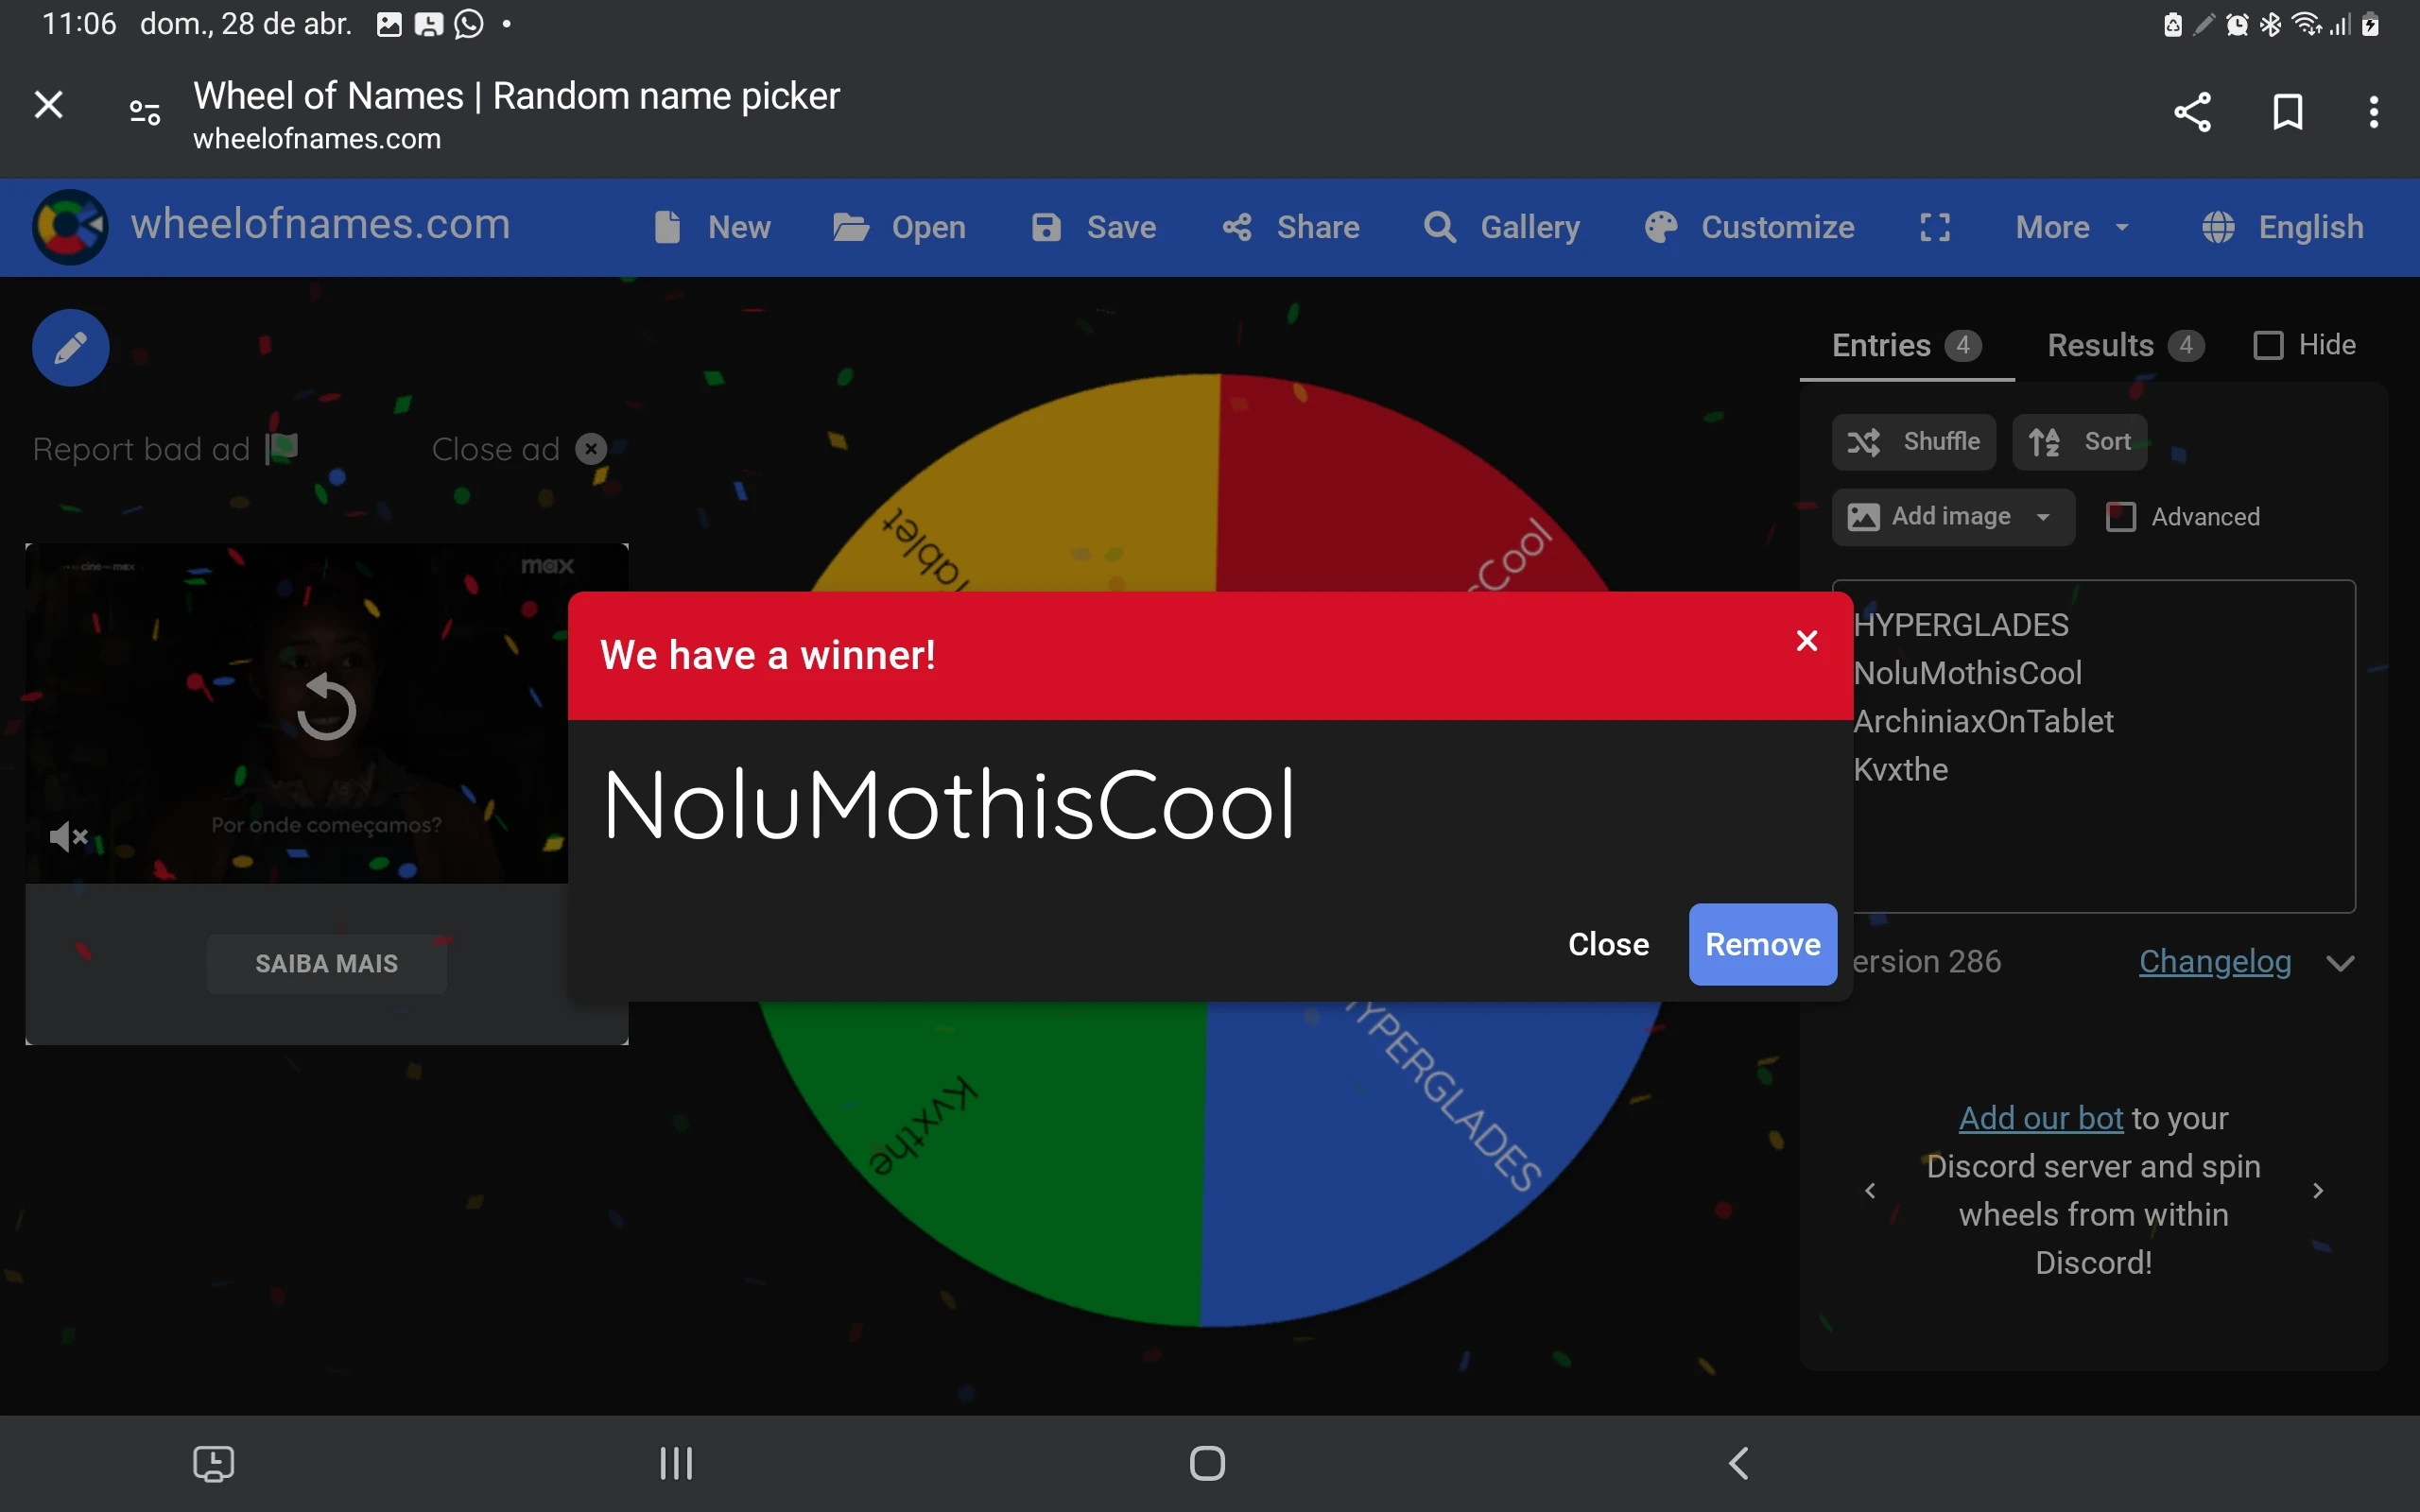Enable the Advanced checkbox
The width and height of the screenshot is (2420, 1512).
pyautogui.click(x=2120, y=517)
